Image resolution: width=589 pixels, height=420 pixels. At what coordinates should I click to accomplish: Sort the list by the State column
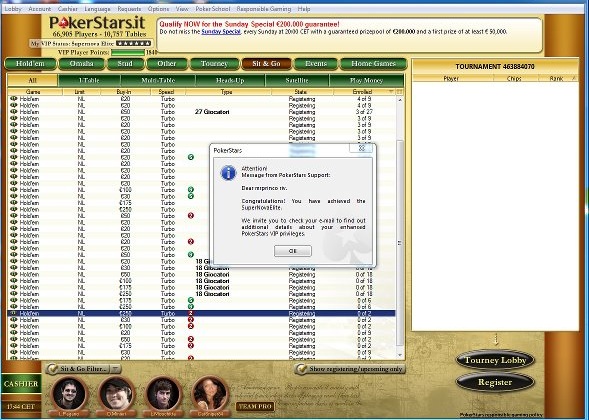click(301, 92)
